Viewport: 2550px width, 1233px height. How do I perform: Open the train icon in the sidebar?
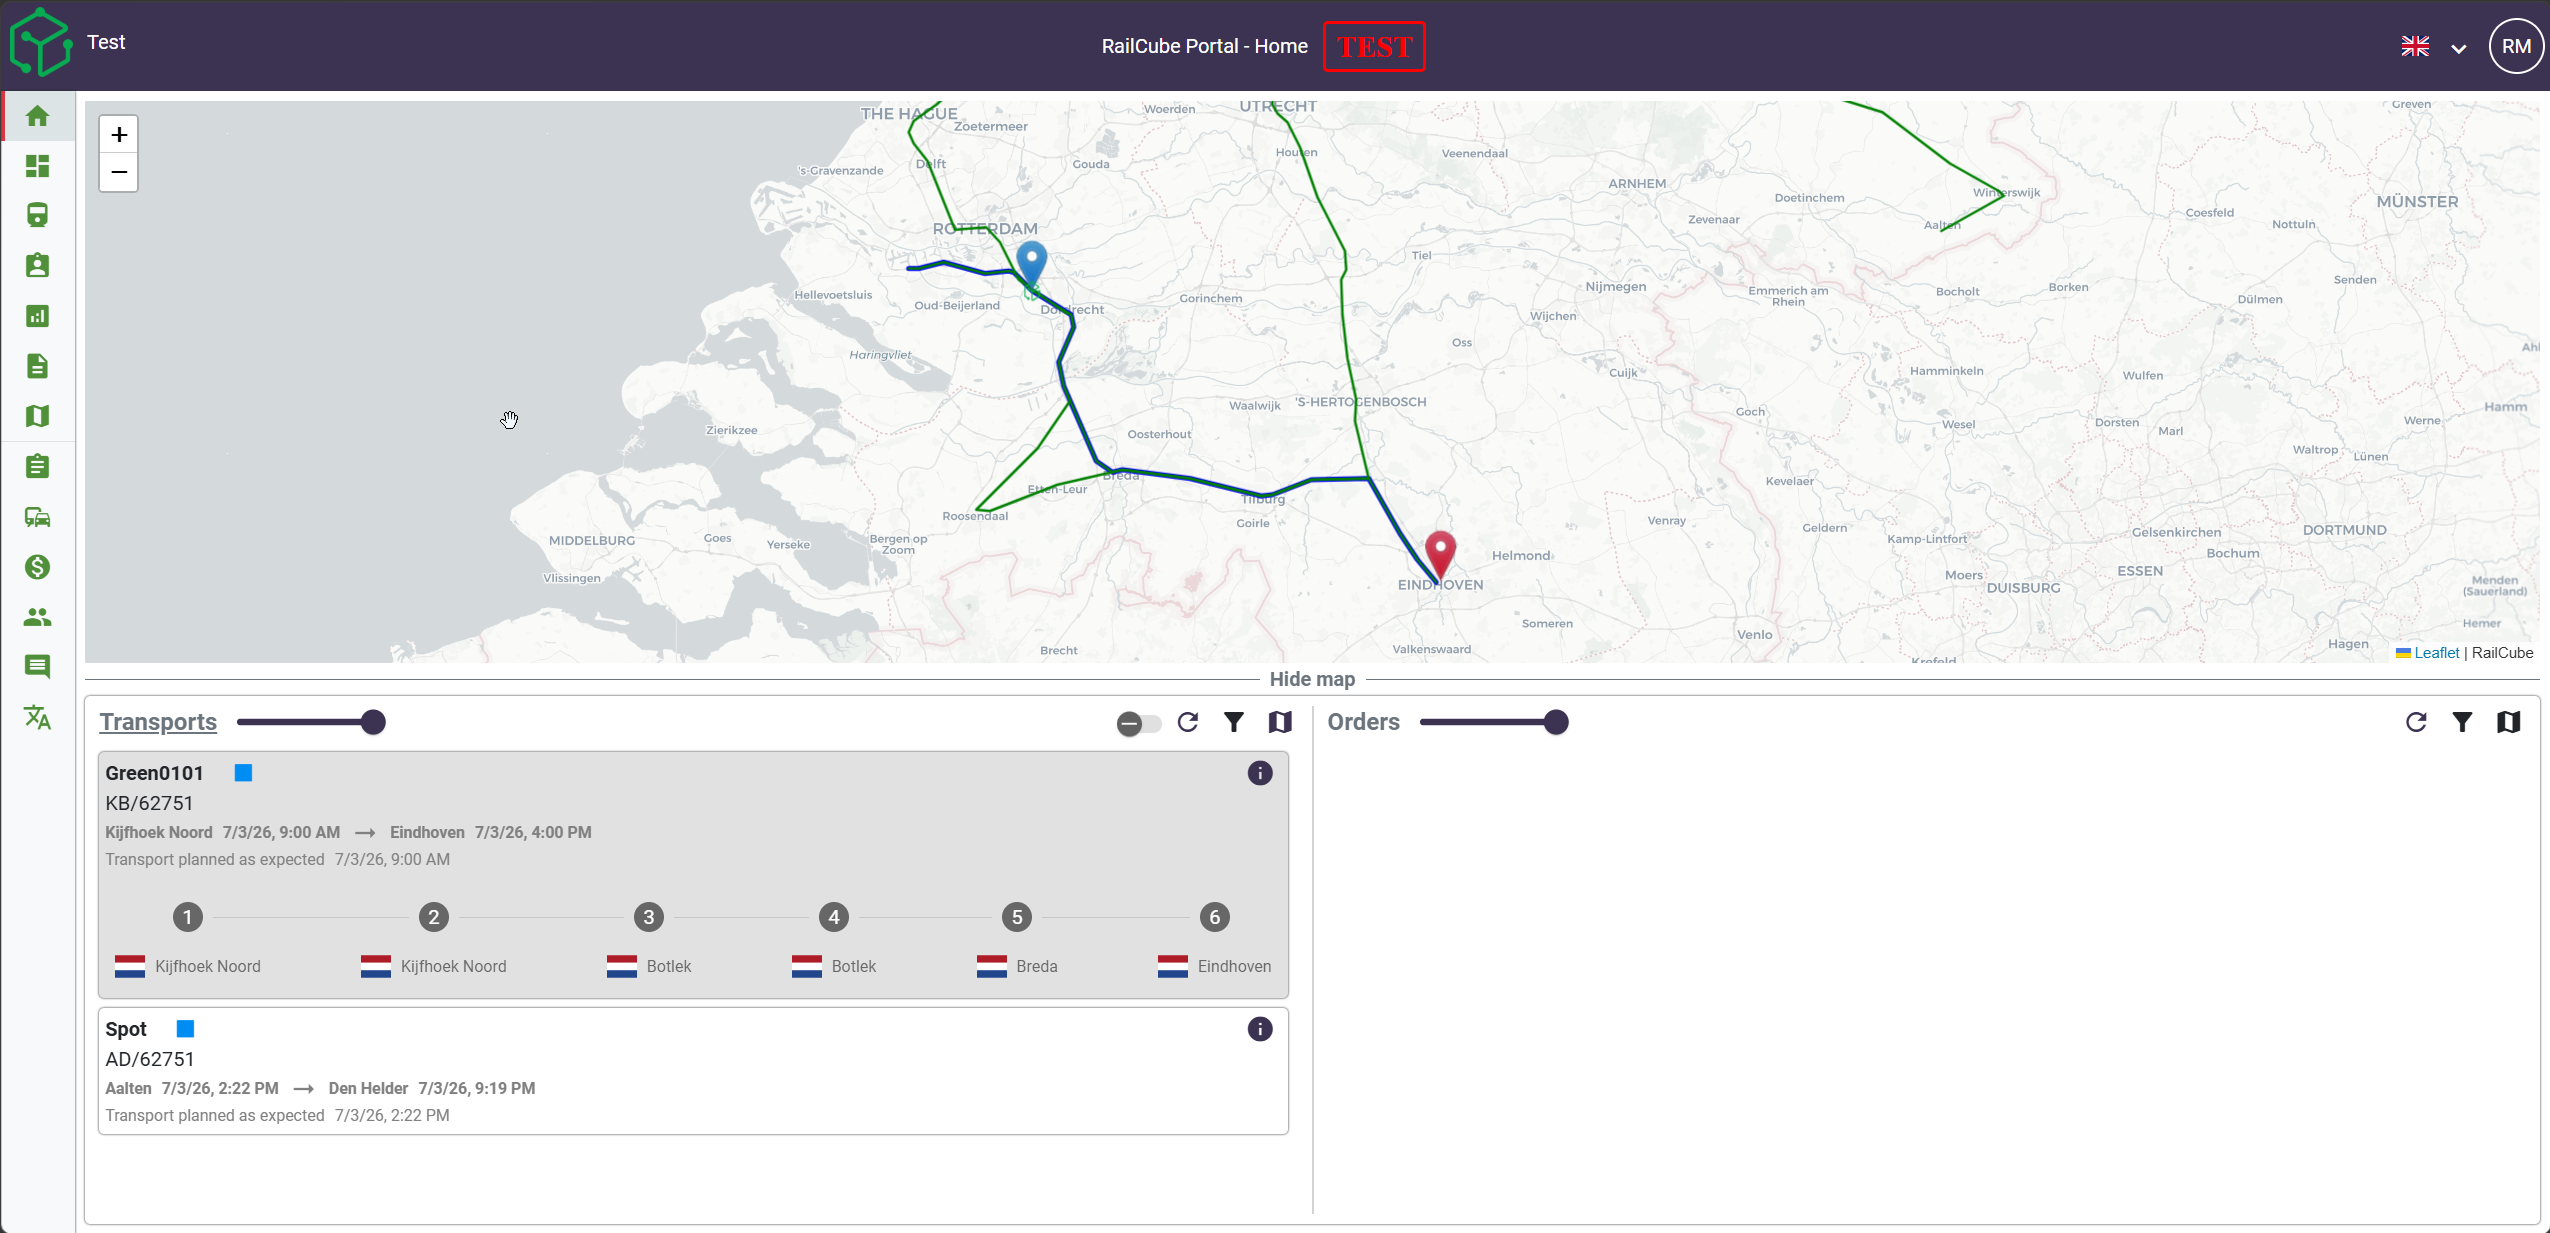(x=37, y=216)
